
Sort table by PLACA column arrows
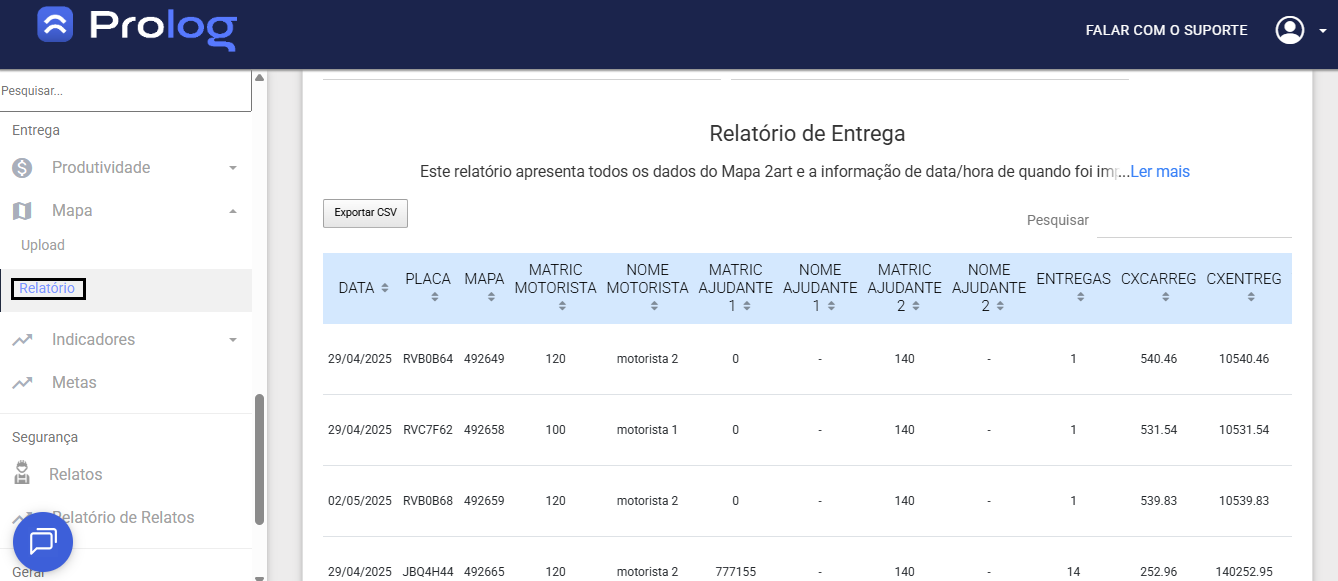pos(434,297)
